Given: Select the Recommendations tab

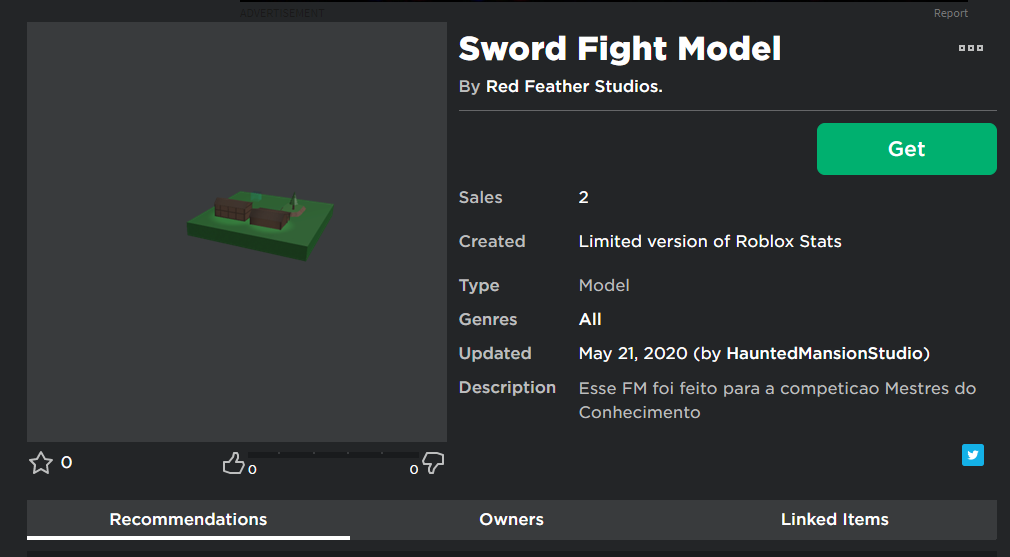Looking at the screenshot, I should coord(188,520).
